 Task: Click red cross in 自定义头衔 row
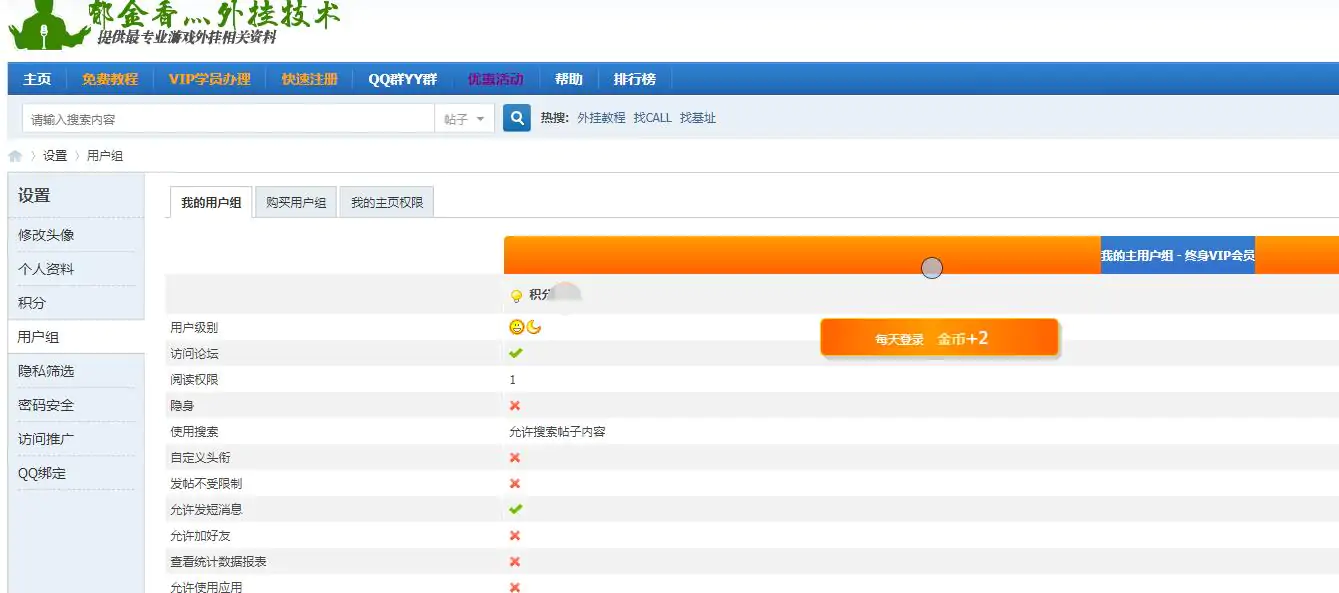[x=515, y=457]
